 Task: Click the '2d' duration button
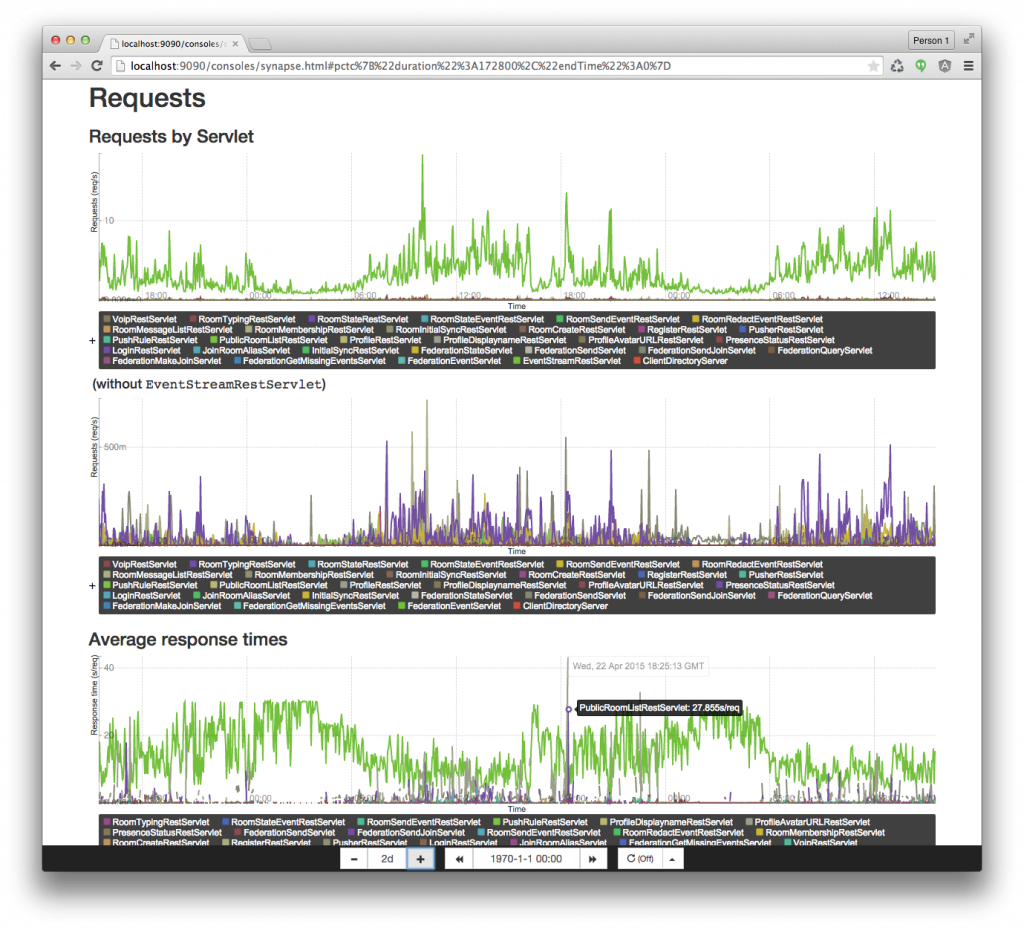point(387,858)
